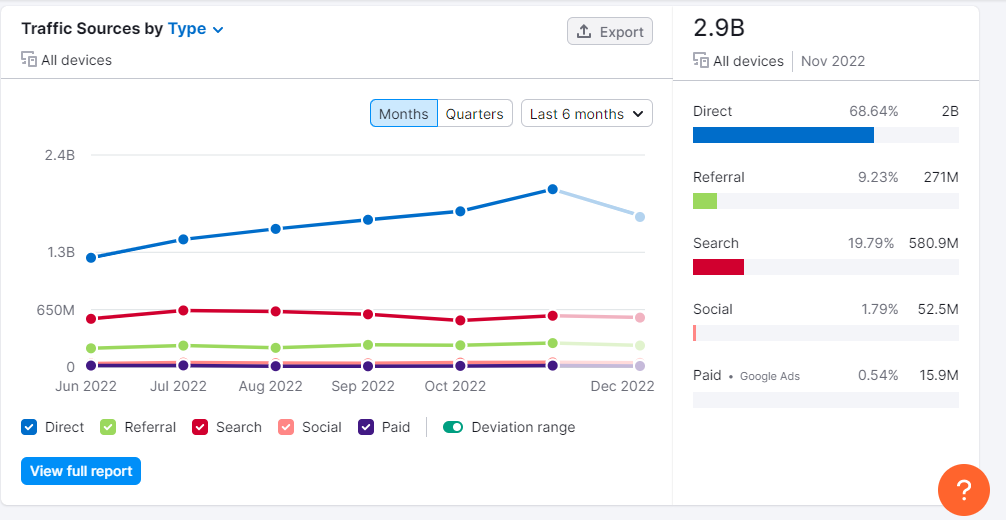This screenshot has width=1006, height=520.
Task: Uncheck the Direct series checkbox
Action: pos(29,427)
